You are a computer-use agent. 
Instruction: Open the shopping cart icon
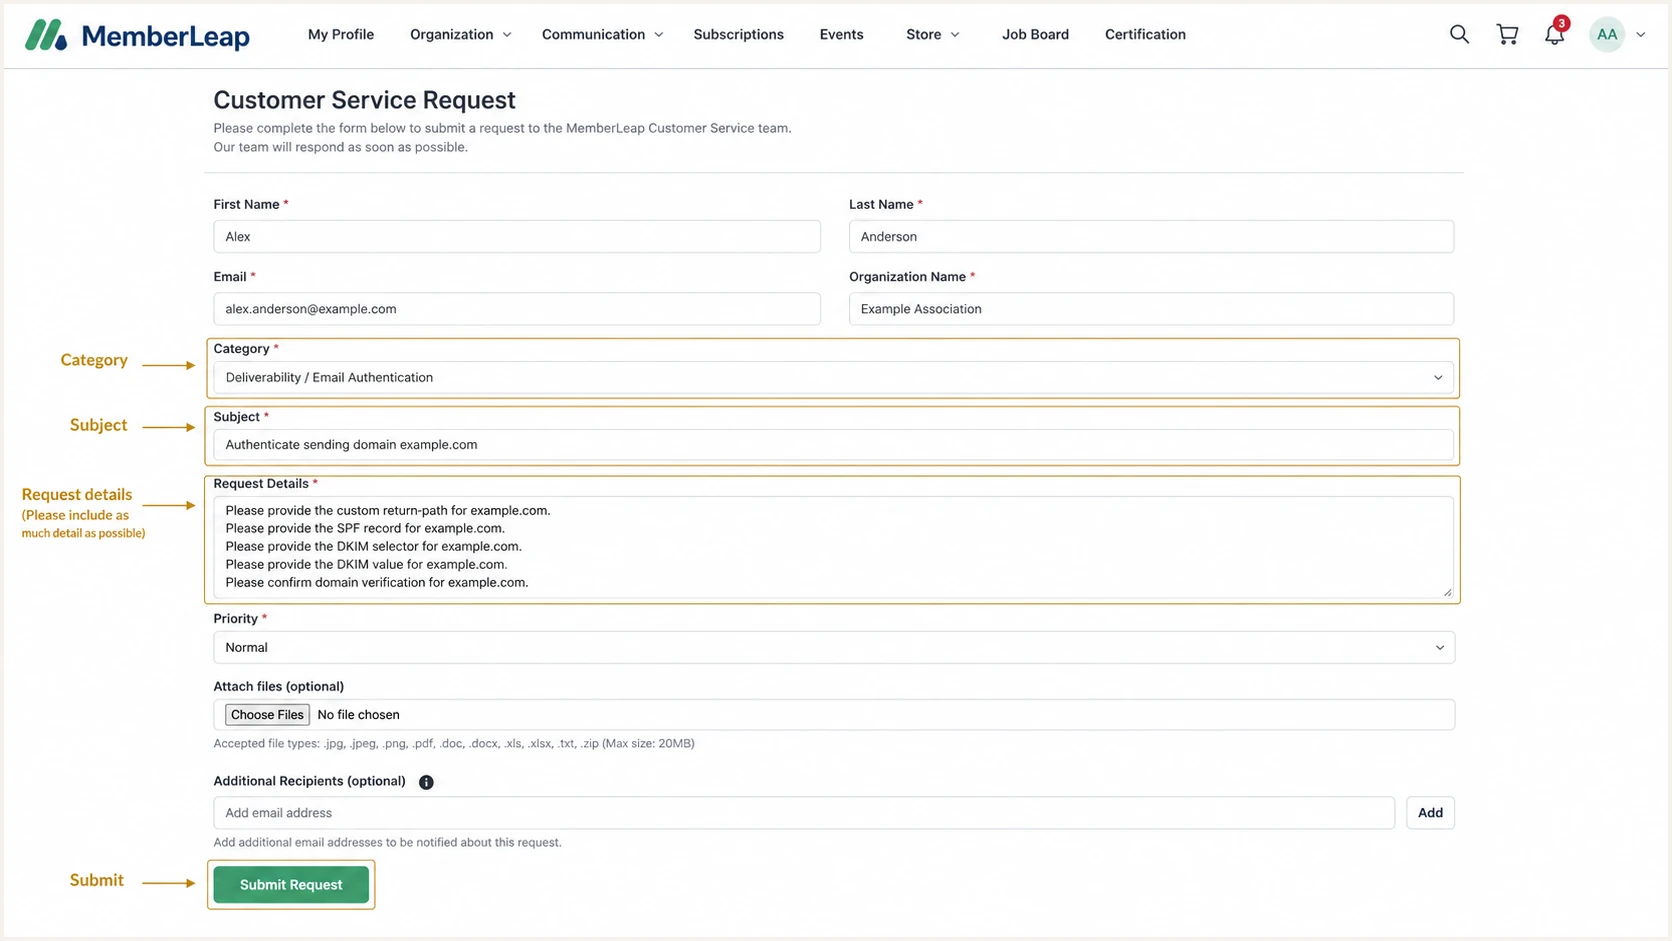tap(1507, 34)
